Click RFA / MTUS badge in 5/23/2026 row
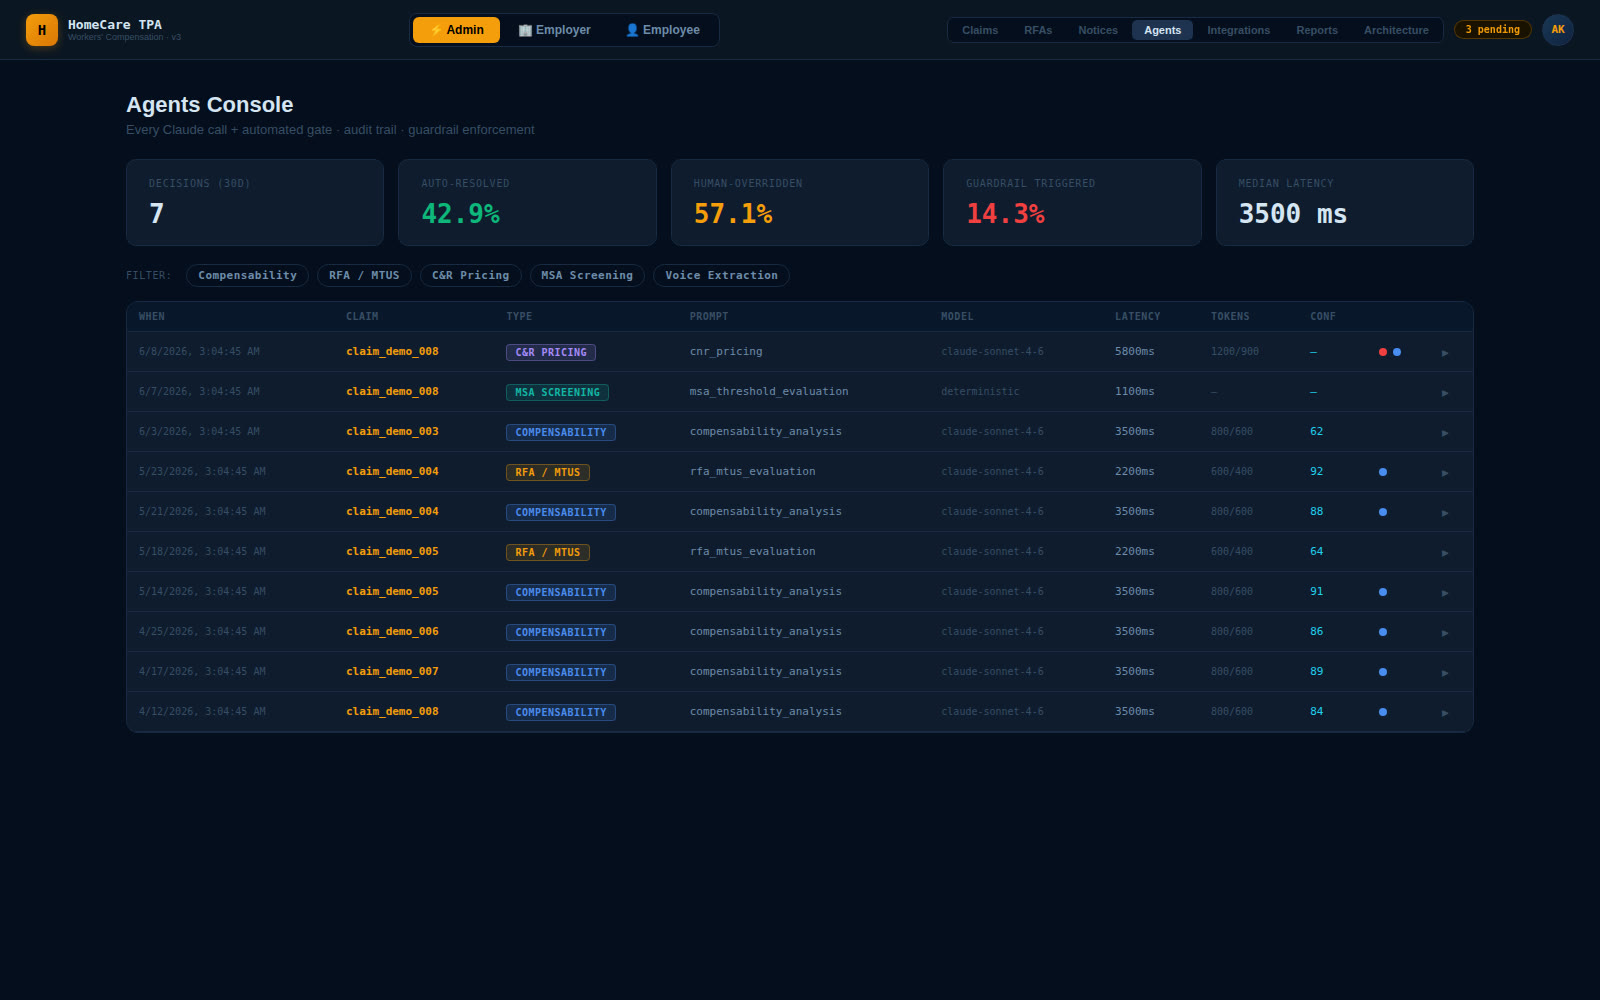The height and width of the screenshot is (1000, 1600). 548,472
